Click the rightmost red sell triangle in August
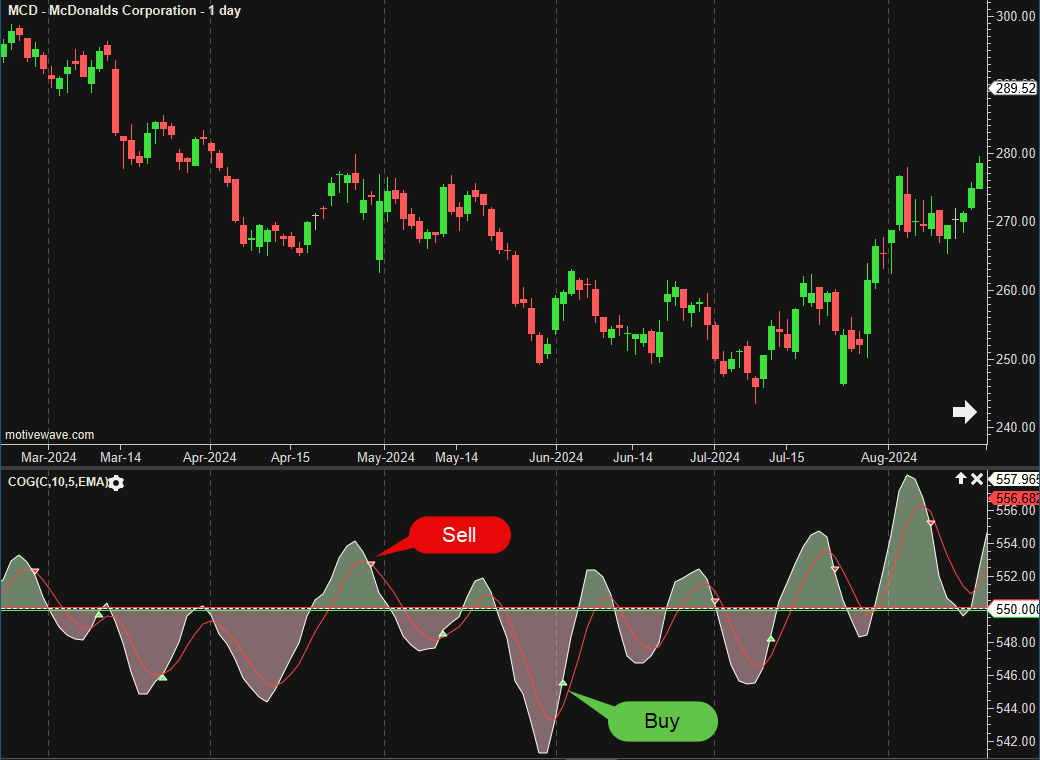 [931, 523]
